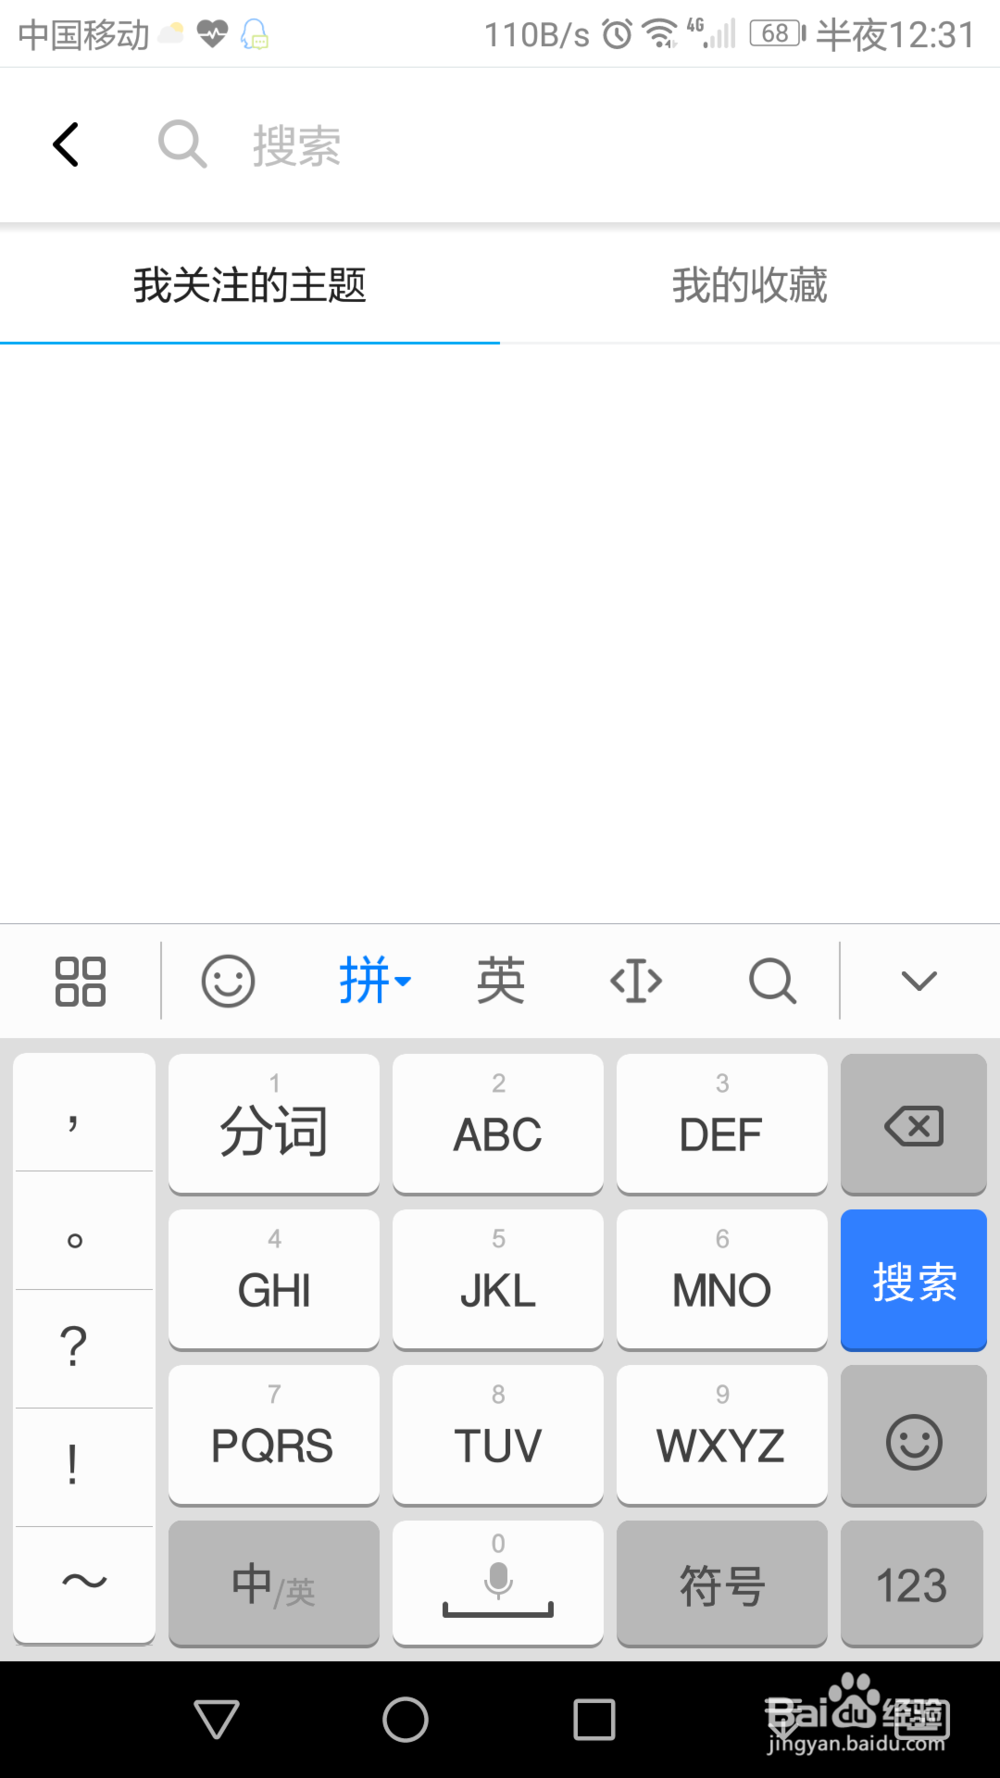Open emoji panel from keyboard toolbar
1000x1778 pixels.
pos(228,981)
